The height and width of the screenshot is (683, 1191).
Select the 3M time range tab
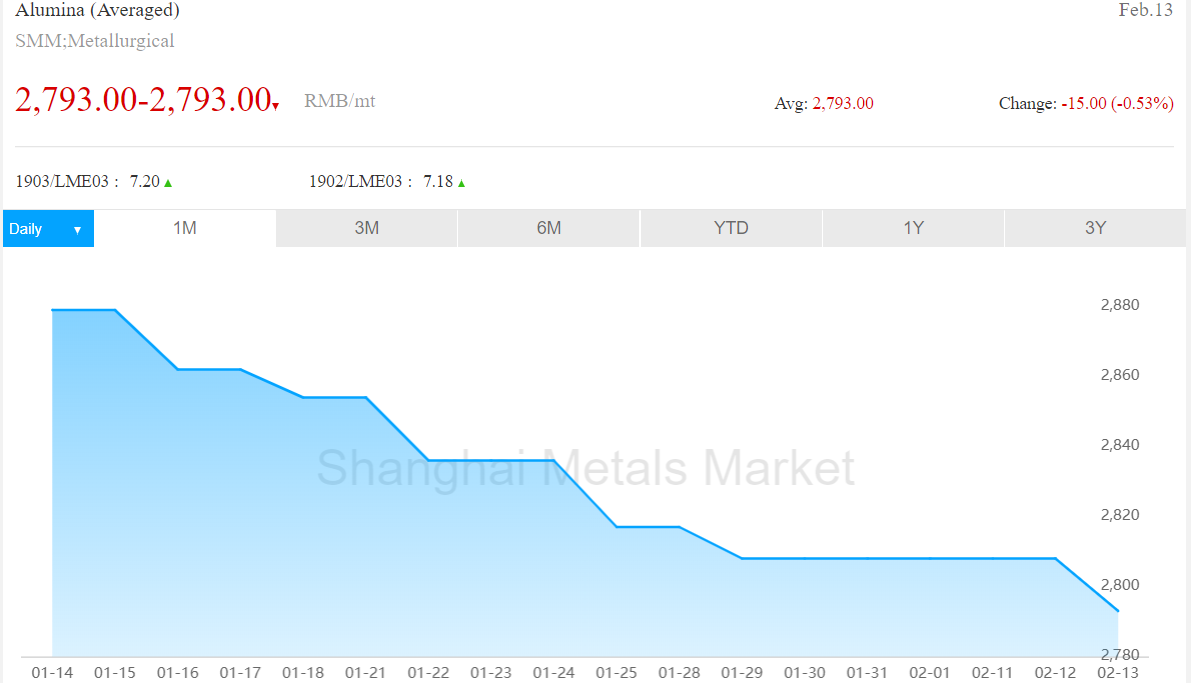click(x=367, y=228)
